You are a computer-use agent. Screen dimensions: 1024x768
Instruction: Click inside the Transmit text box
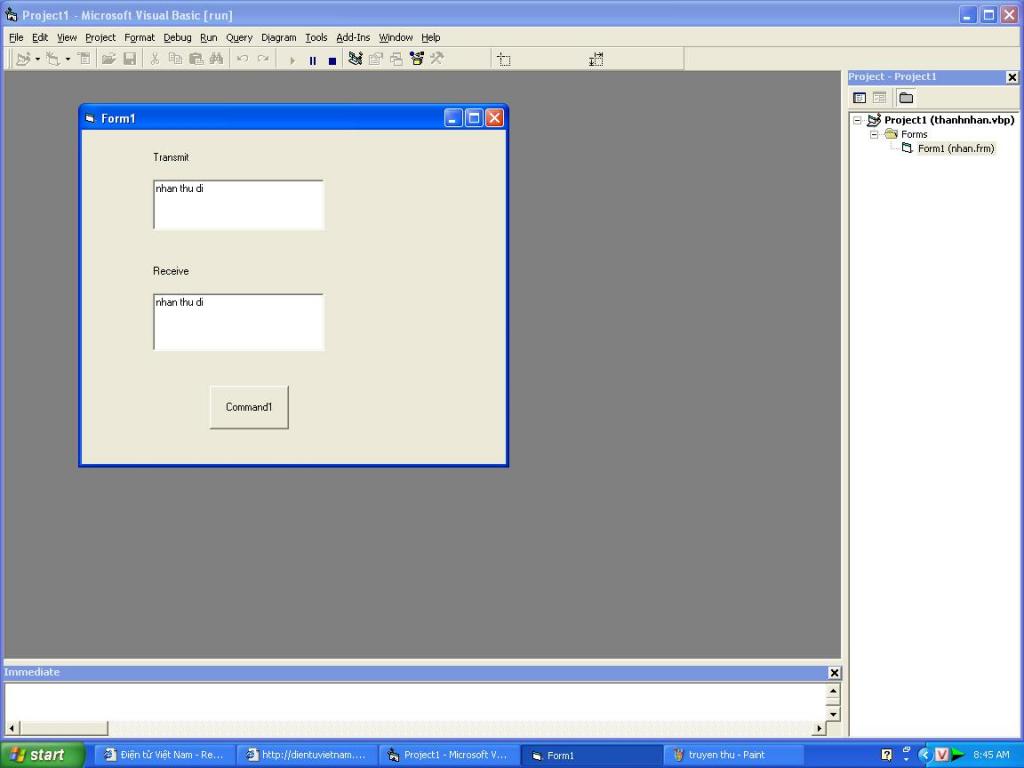click(x=238, y=205)
